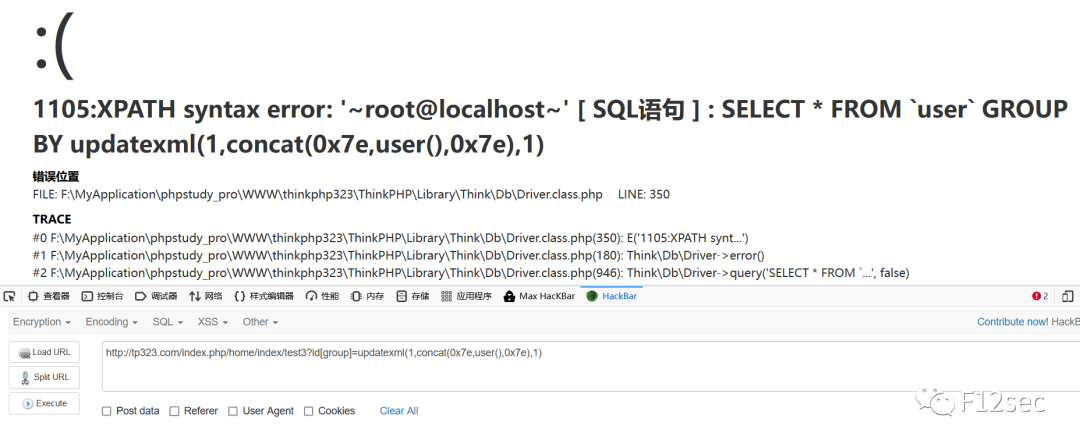The height and width of the screenshot is (447, 1080).
Task: Open the 应用程序 application tab
Action: [466, 296]
